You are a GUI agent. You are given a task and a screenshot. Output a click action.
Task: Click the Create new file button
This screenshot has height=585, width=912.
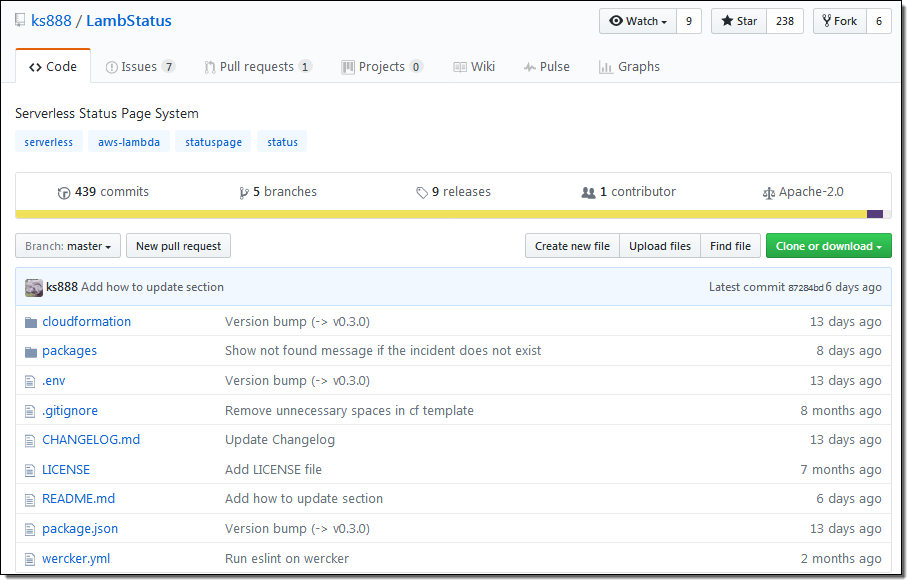click(572, 246)
